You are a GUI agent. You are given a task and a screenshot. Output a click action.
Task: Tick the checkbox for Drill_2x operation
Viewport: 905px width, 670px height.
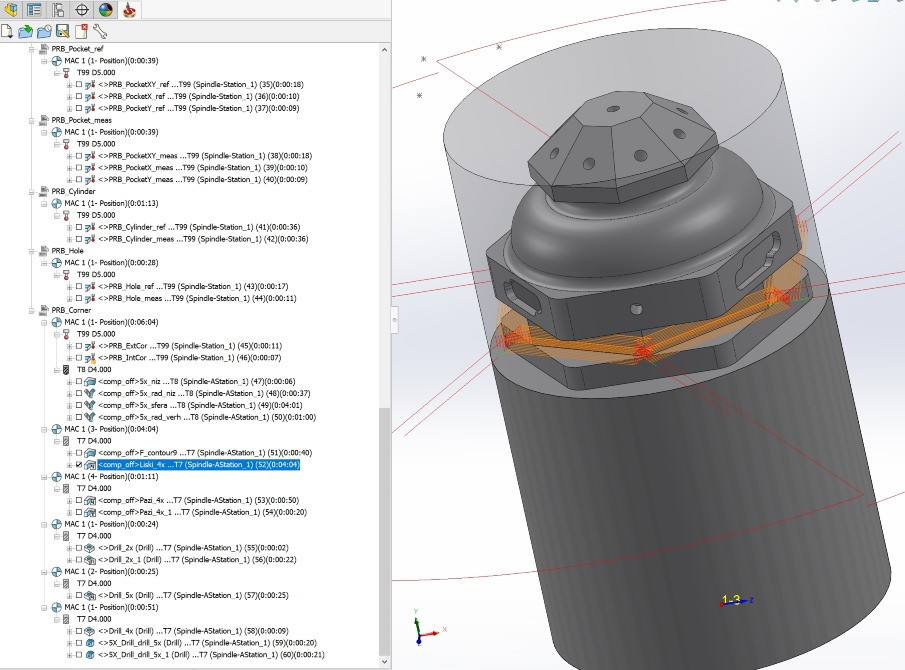click(78, 547)
